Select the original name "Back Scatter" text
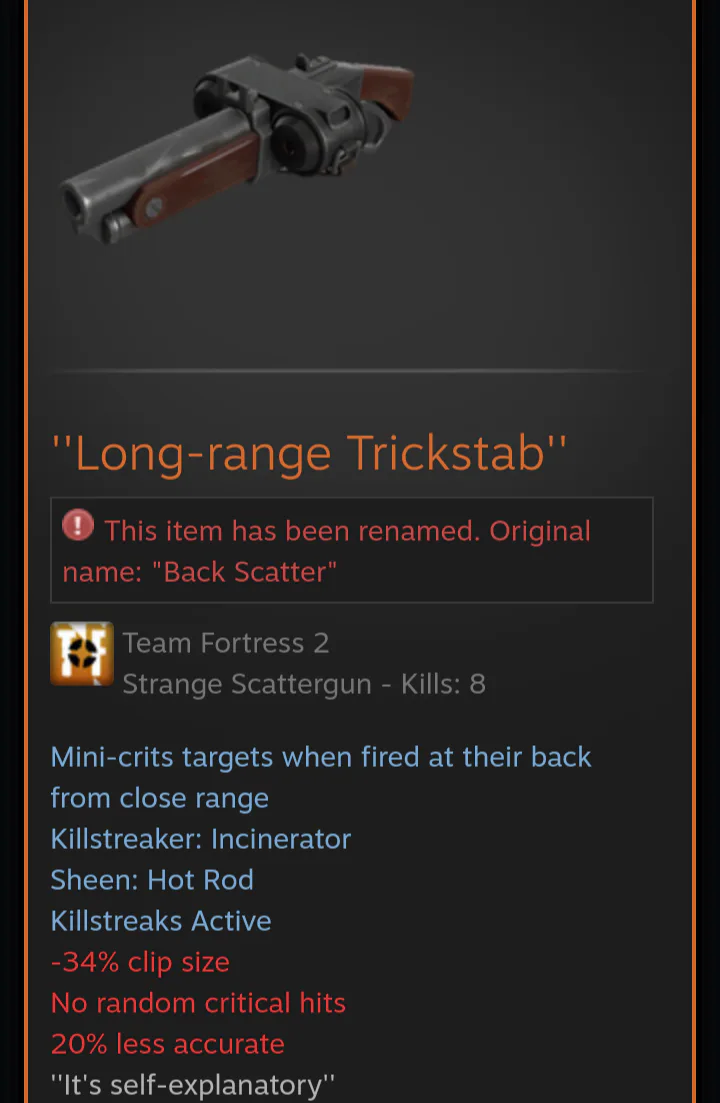Viewport: 720px width, 1103px height. [244, 572]
